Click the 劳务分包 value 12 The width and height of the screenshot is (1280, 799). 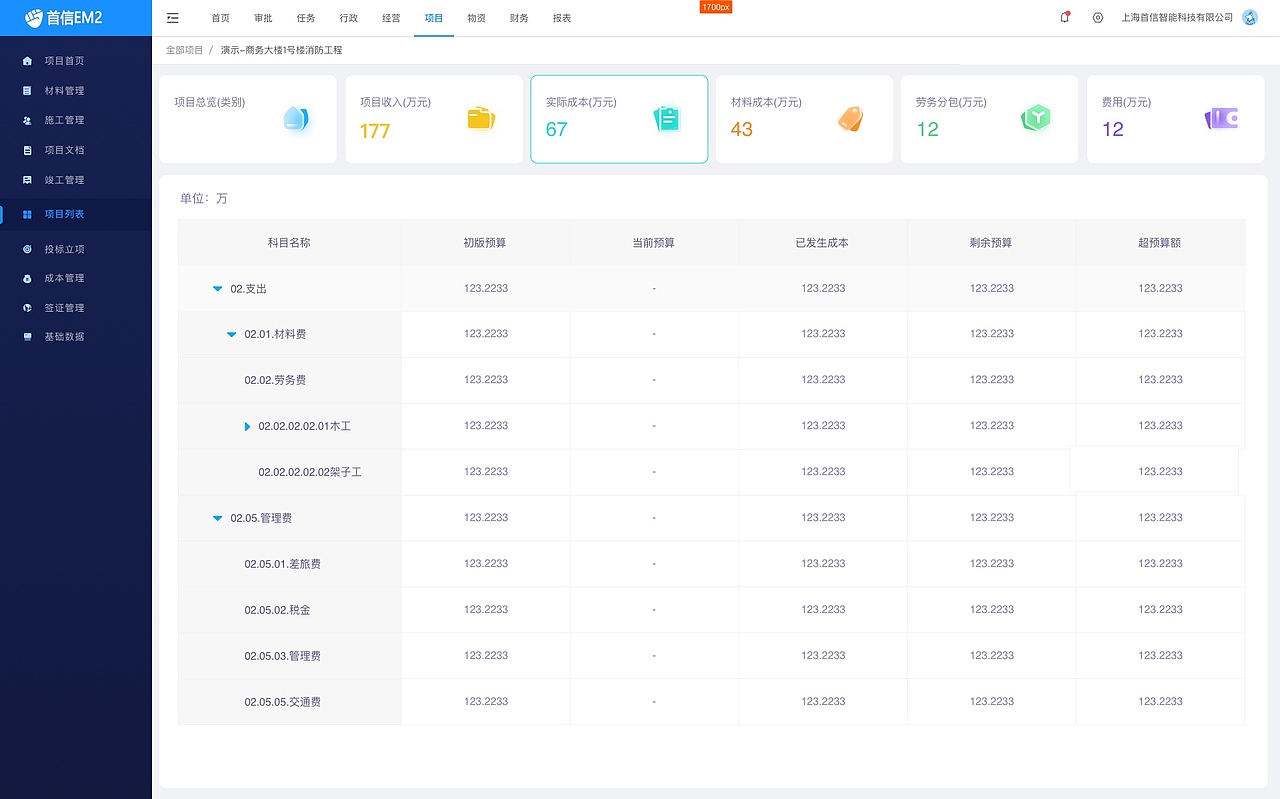click(x=928, y=129)
